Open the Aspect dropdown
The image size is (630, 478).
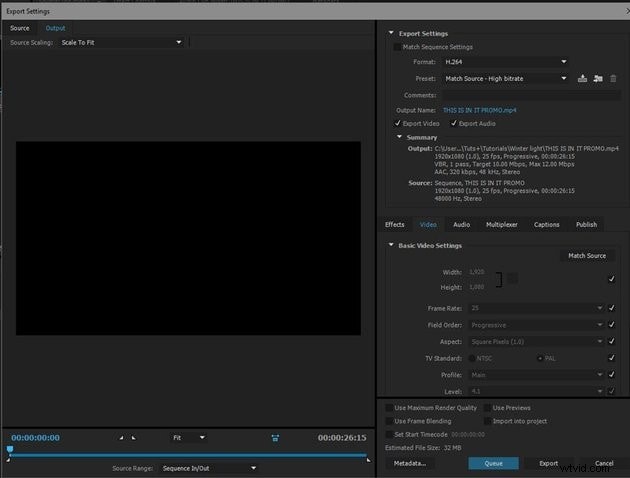tap(536, 341)
